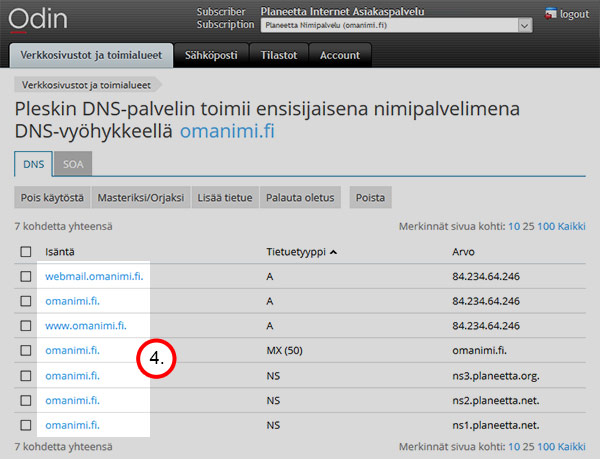
Task: Click the Verkkosivustot ja toimialueet breadcrumb
Action: (86, 85)
